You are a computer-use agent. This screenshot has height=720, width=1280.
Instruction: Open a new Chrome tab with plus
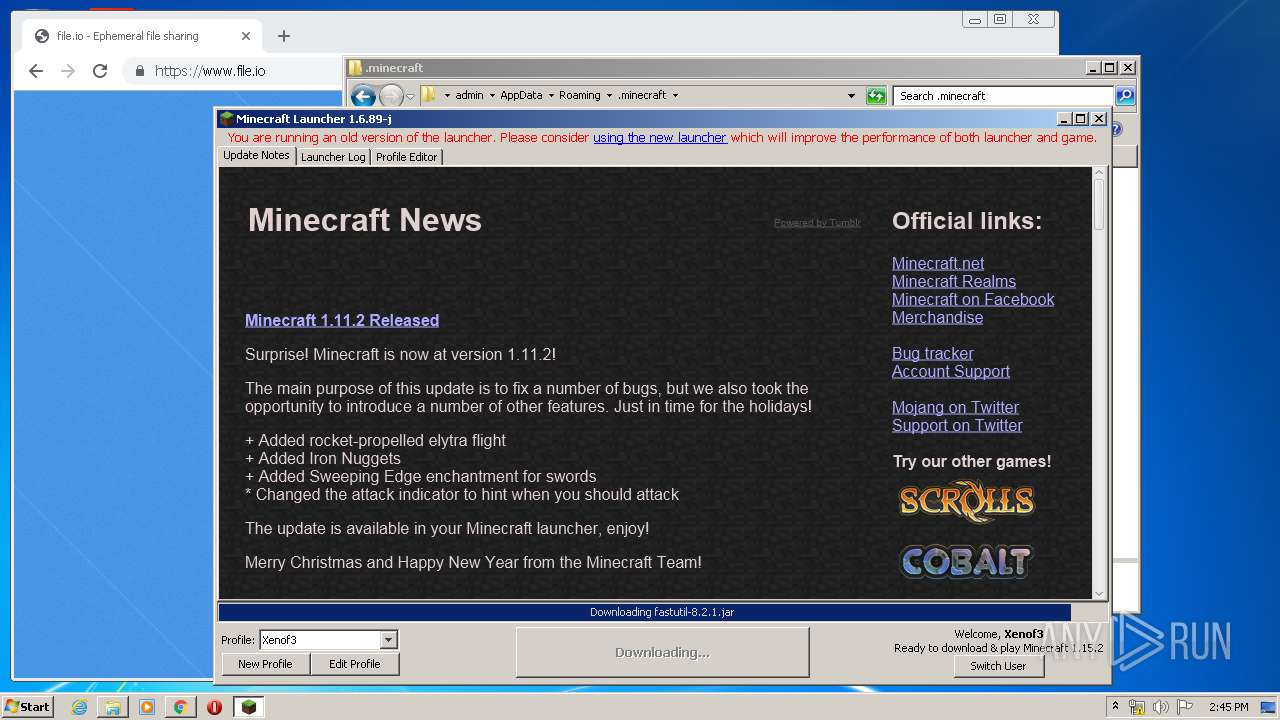(x=284, y=36)
